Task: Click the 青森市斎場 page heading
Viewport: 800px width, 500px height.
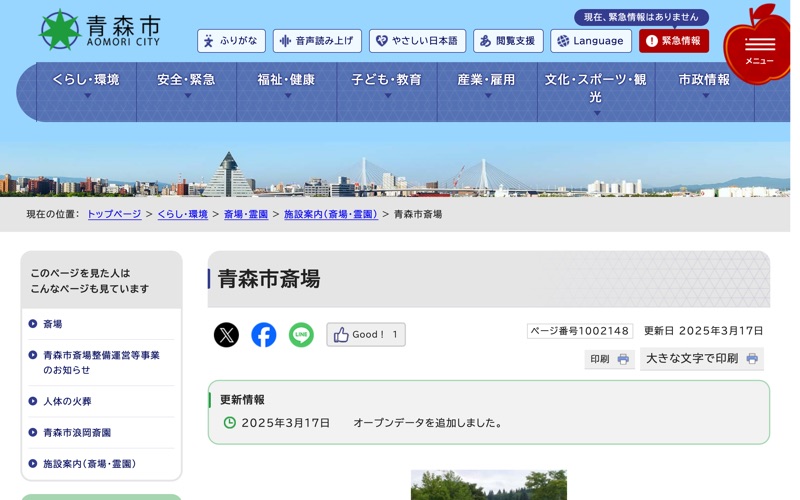Action: [x=269, y=279]
